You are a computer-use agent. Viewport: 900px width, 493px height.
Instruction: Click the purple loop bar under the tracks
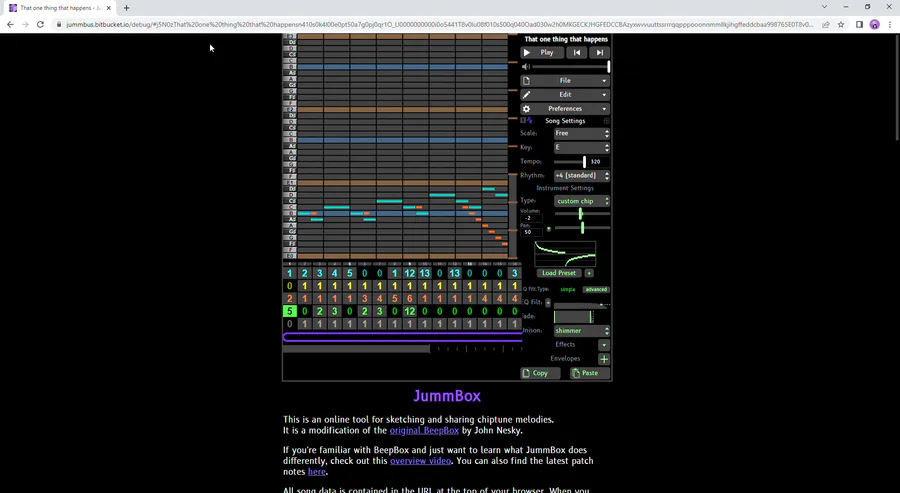click(402, 337)
